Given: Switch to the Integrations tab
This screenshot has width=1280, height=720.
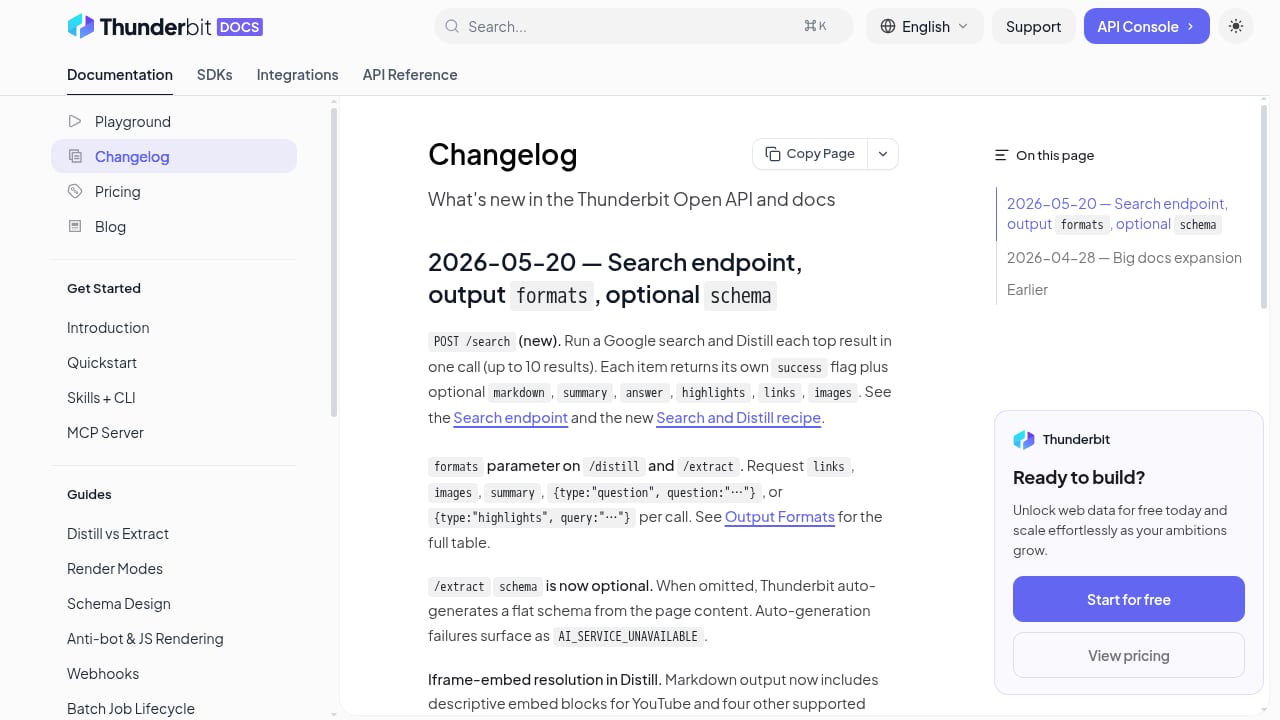Looking at the screenshot, I should (x=297, y=75).
